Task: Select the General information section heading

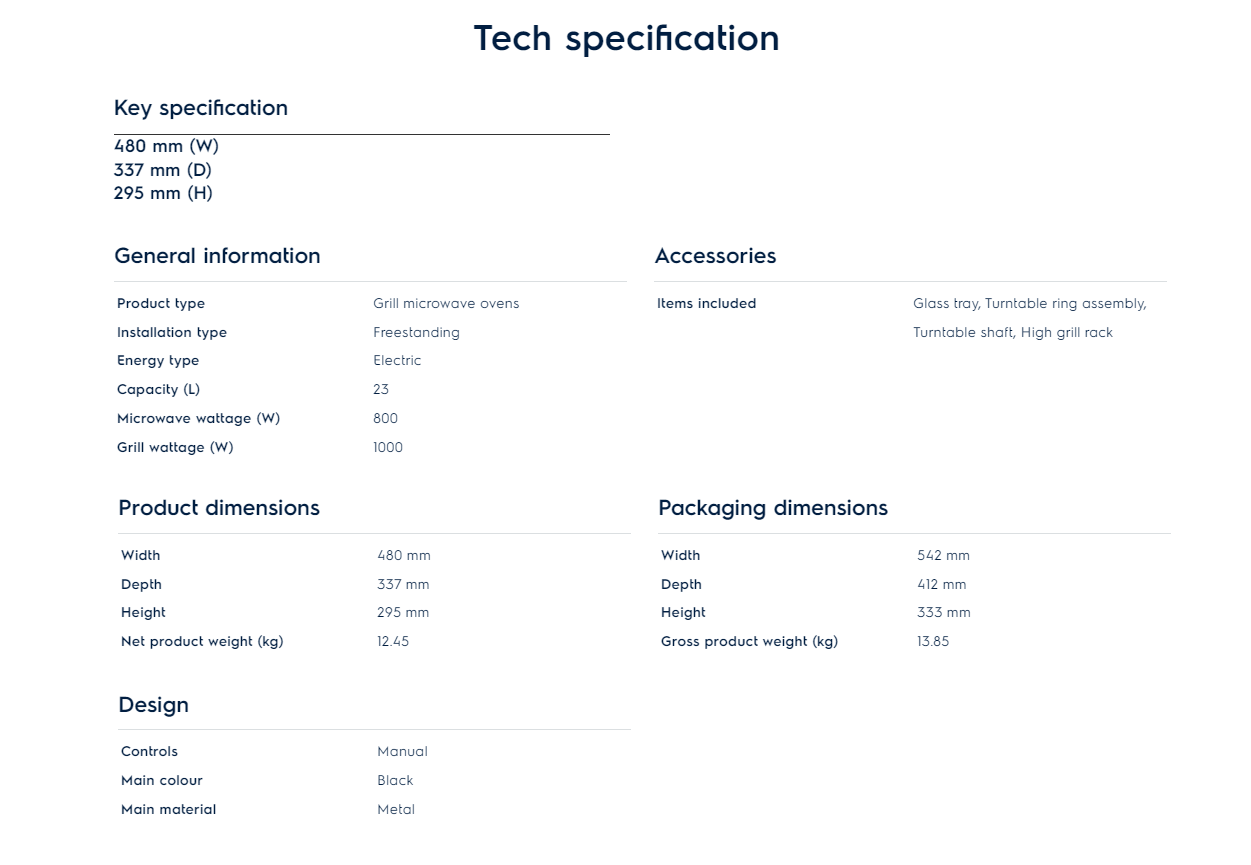Action: pos(217,256)
